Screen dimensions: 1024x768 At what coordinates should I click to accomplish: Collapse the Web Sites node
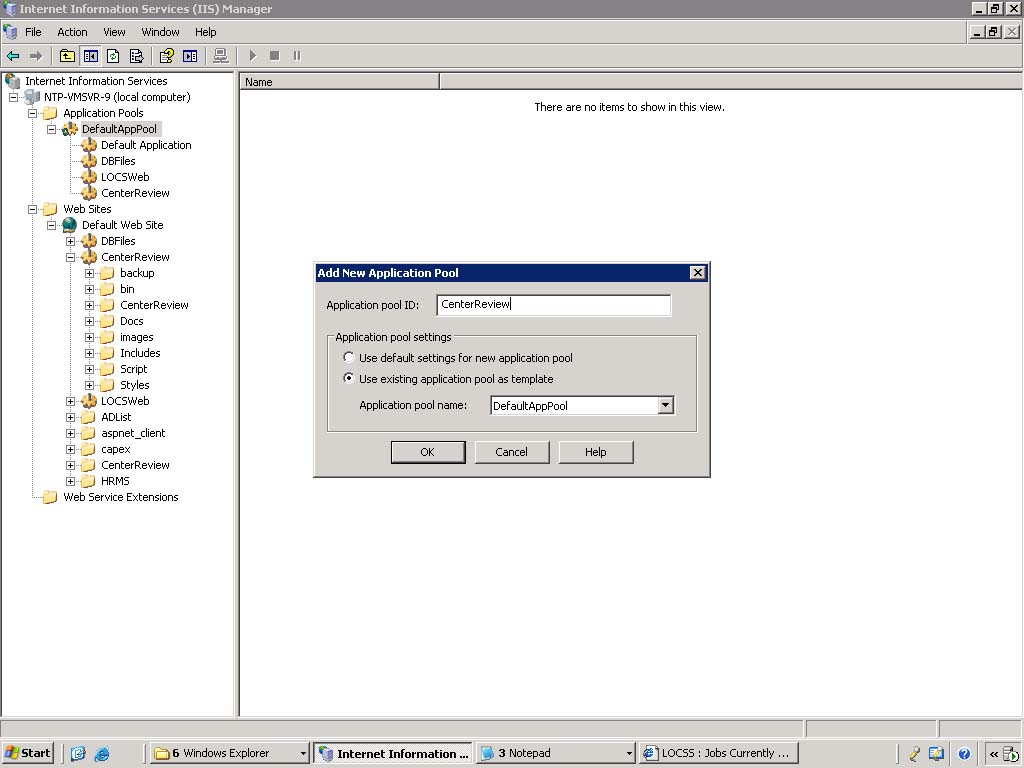click(x=32, y=209)
